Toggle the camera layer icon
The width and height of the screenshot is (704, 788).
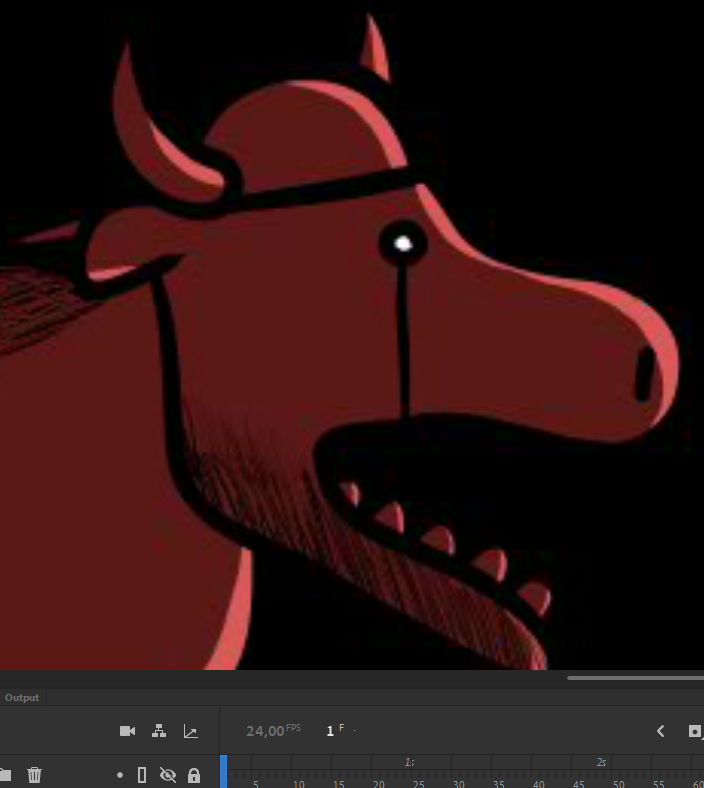click(127, 731)
